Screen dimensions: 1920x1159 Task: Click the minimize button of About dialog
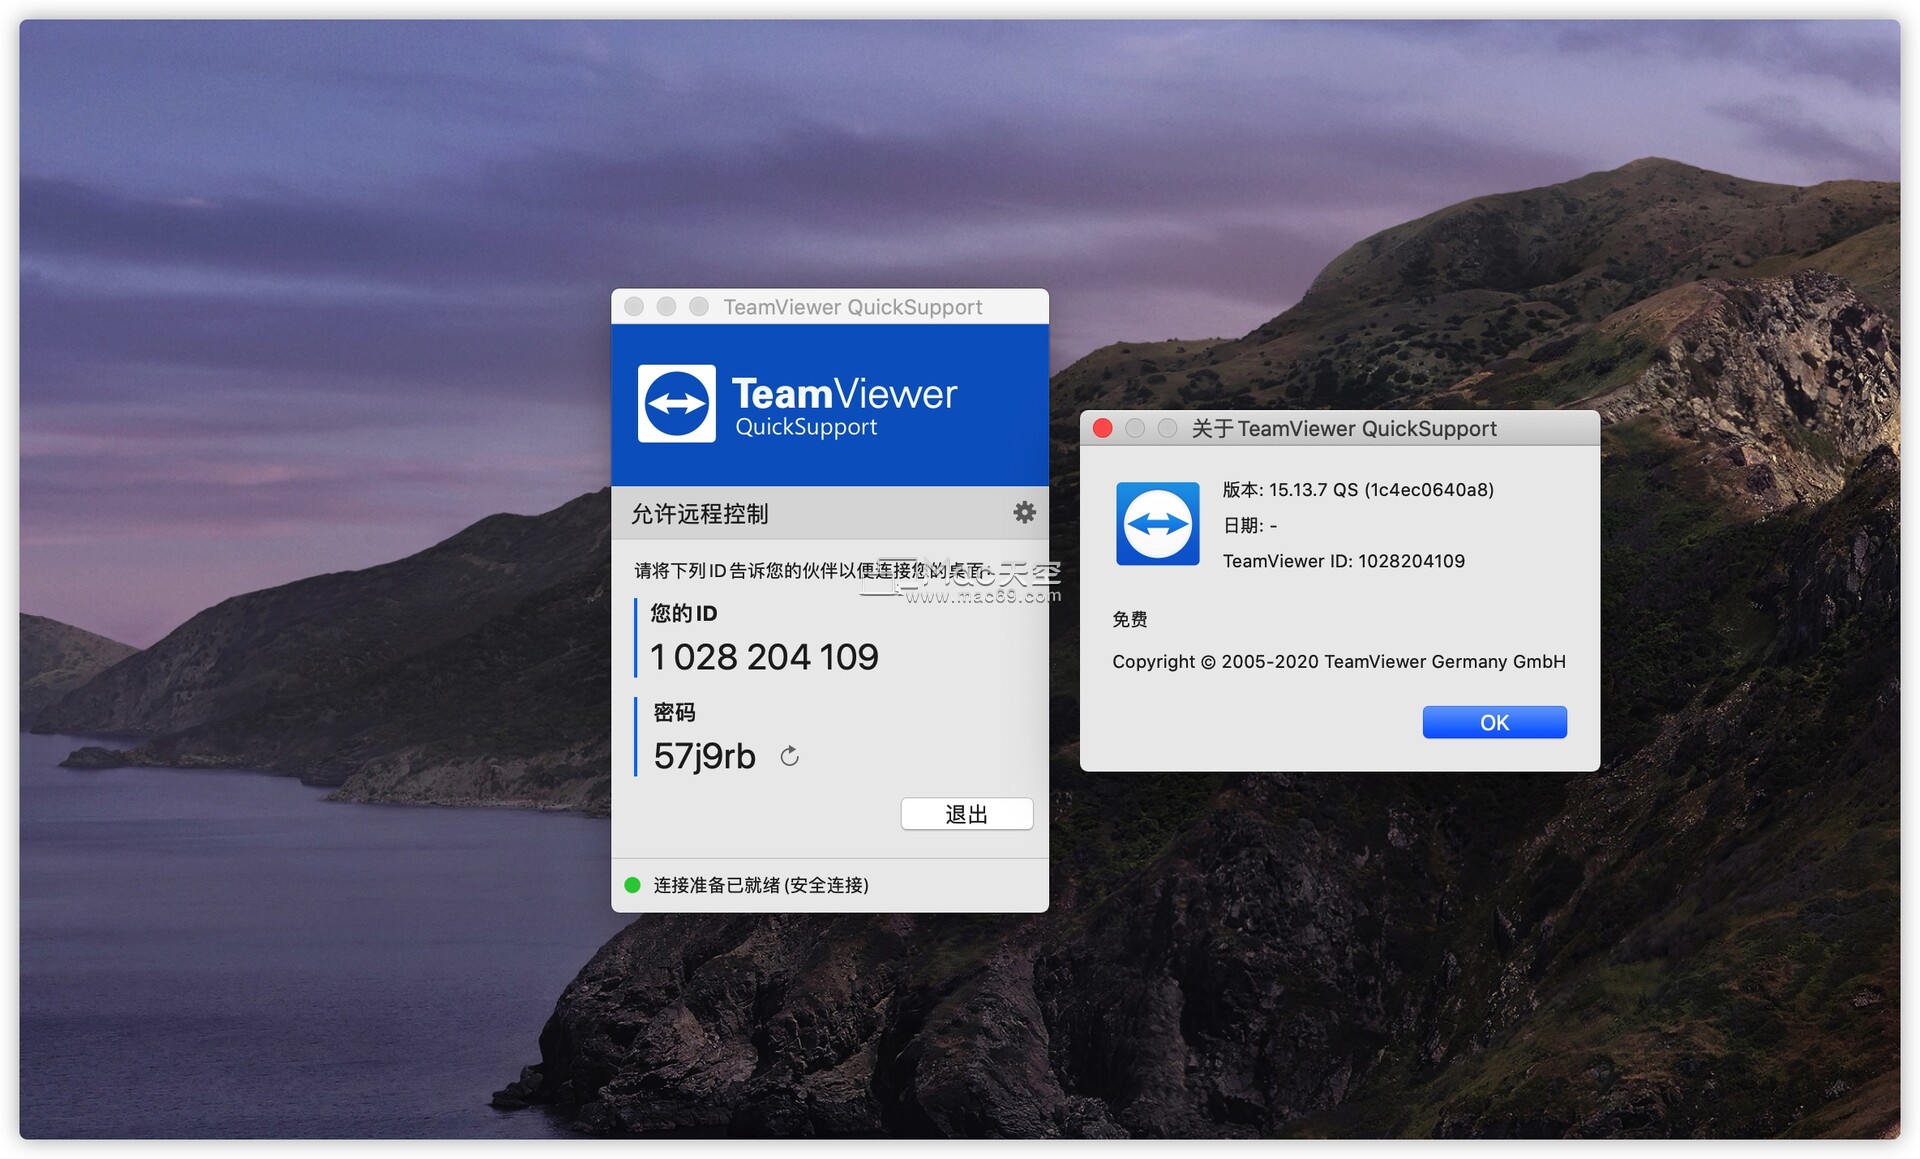pos(1135,428)
